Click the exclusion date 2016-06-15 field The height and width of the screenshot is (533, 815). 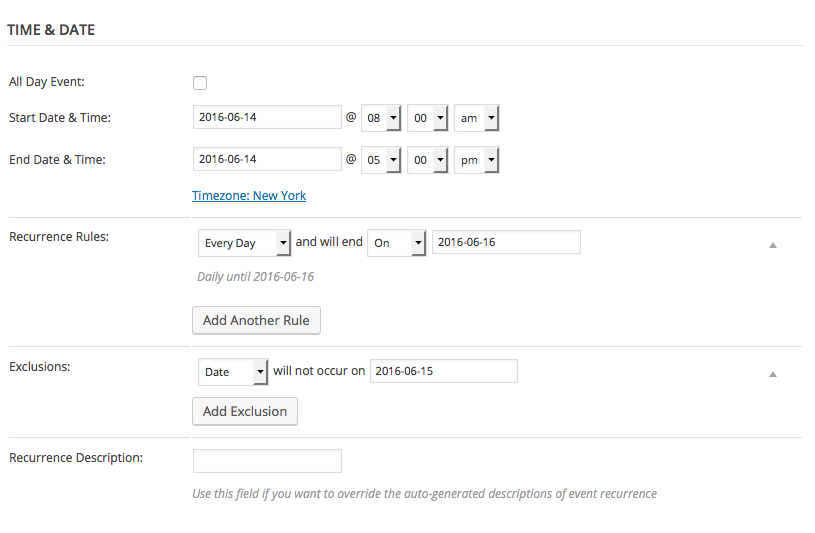coord(443,372)
